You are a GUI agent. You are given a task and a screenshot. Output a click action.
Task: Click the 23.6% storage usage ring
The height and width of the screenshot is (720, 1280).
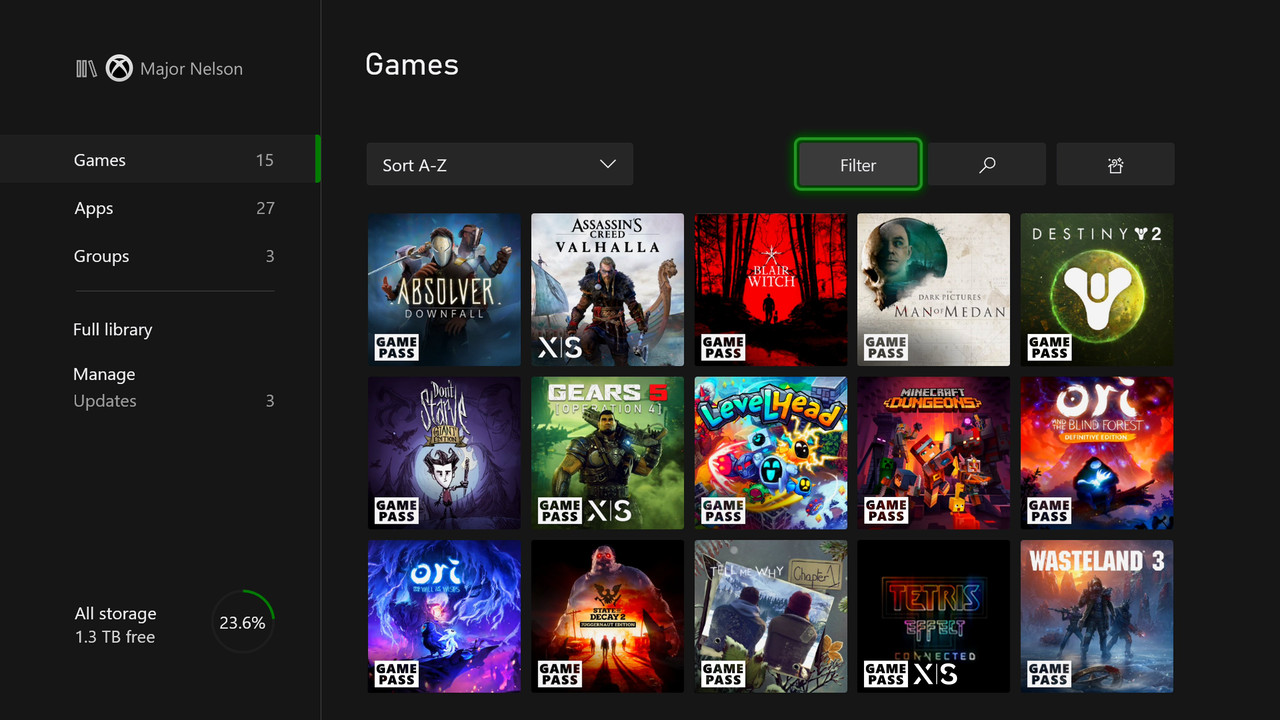[243, 623]
